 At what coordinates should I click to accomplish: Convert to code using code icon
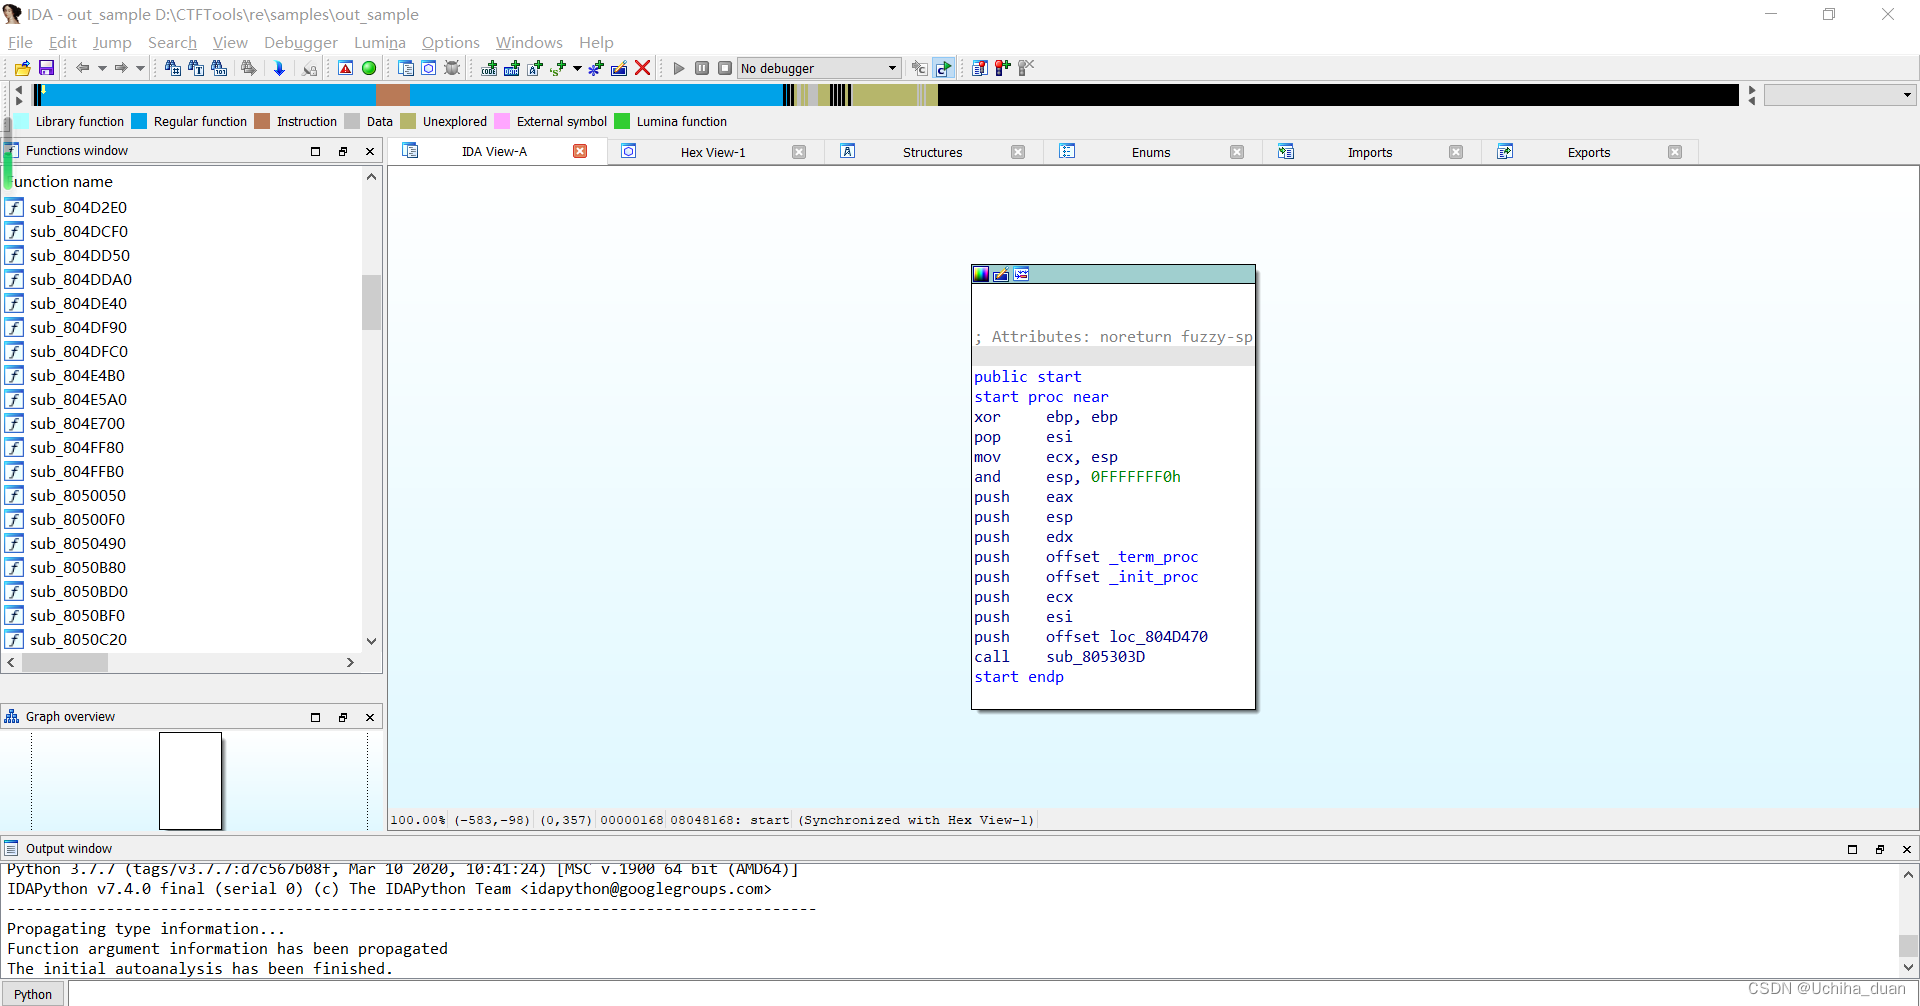tap(489, 68)
